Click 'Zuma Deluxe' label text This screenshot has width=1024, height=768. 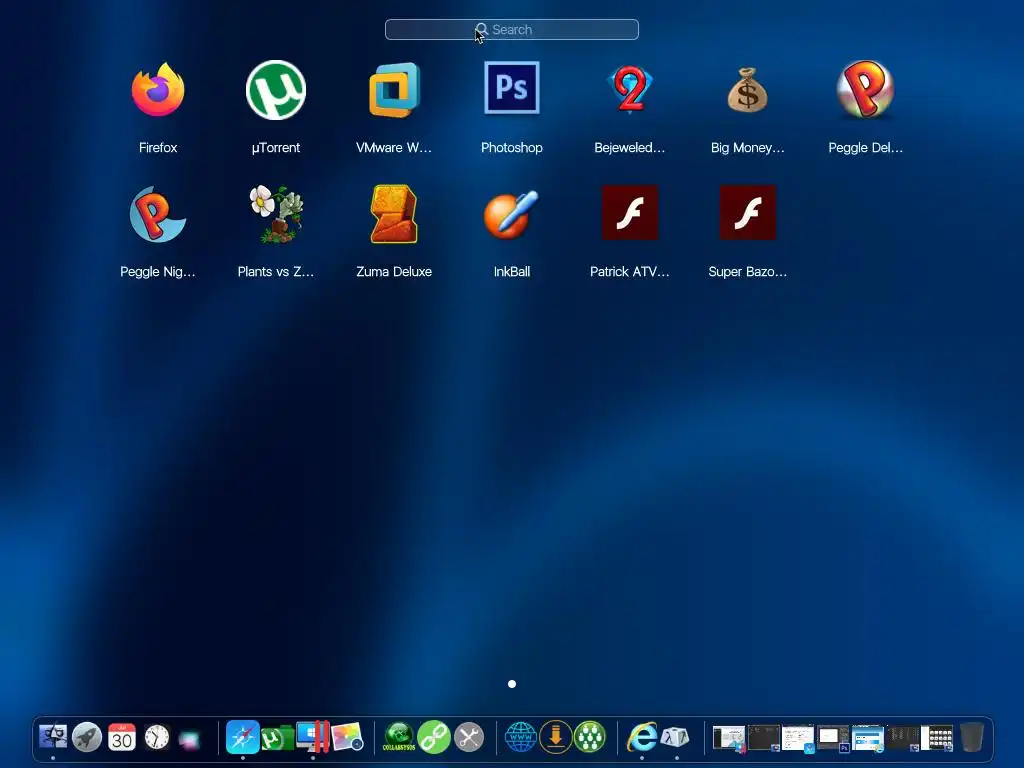[x=394, y=272]
